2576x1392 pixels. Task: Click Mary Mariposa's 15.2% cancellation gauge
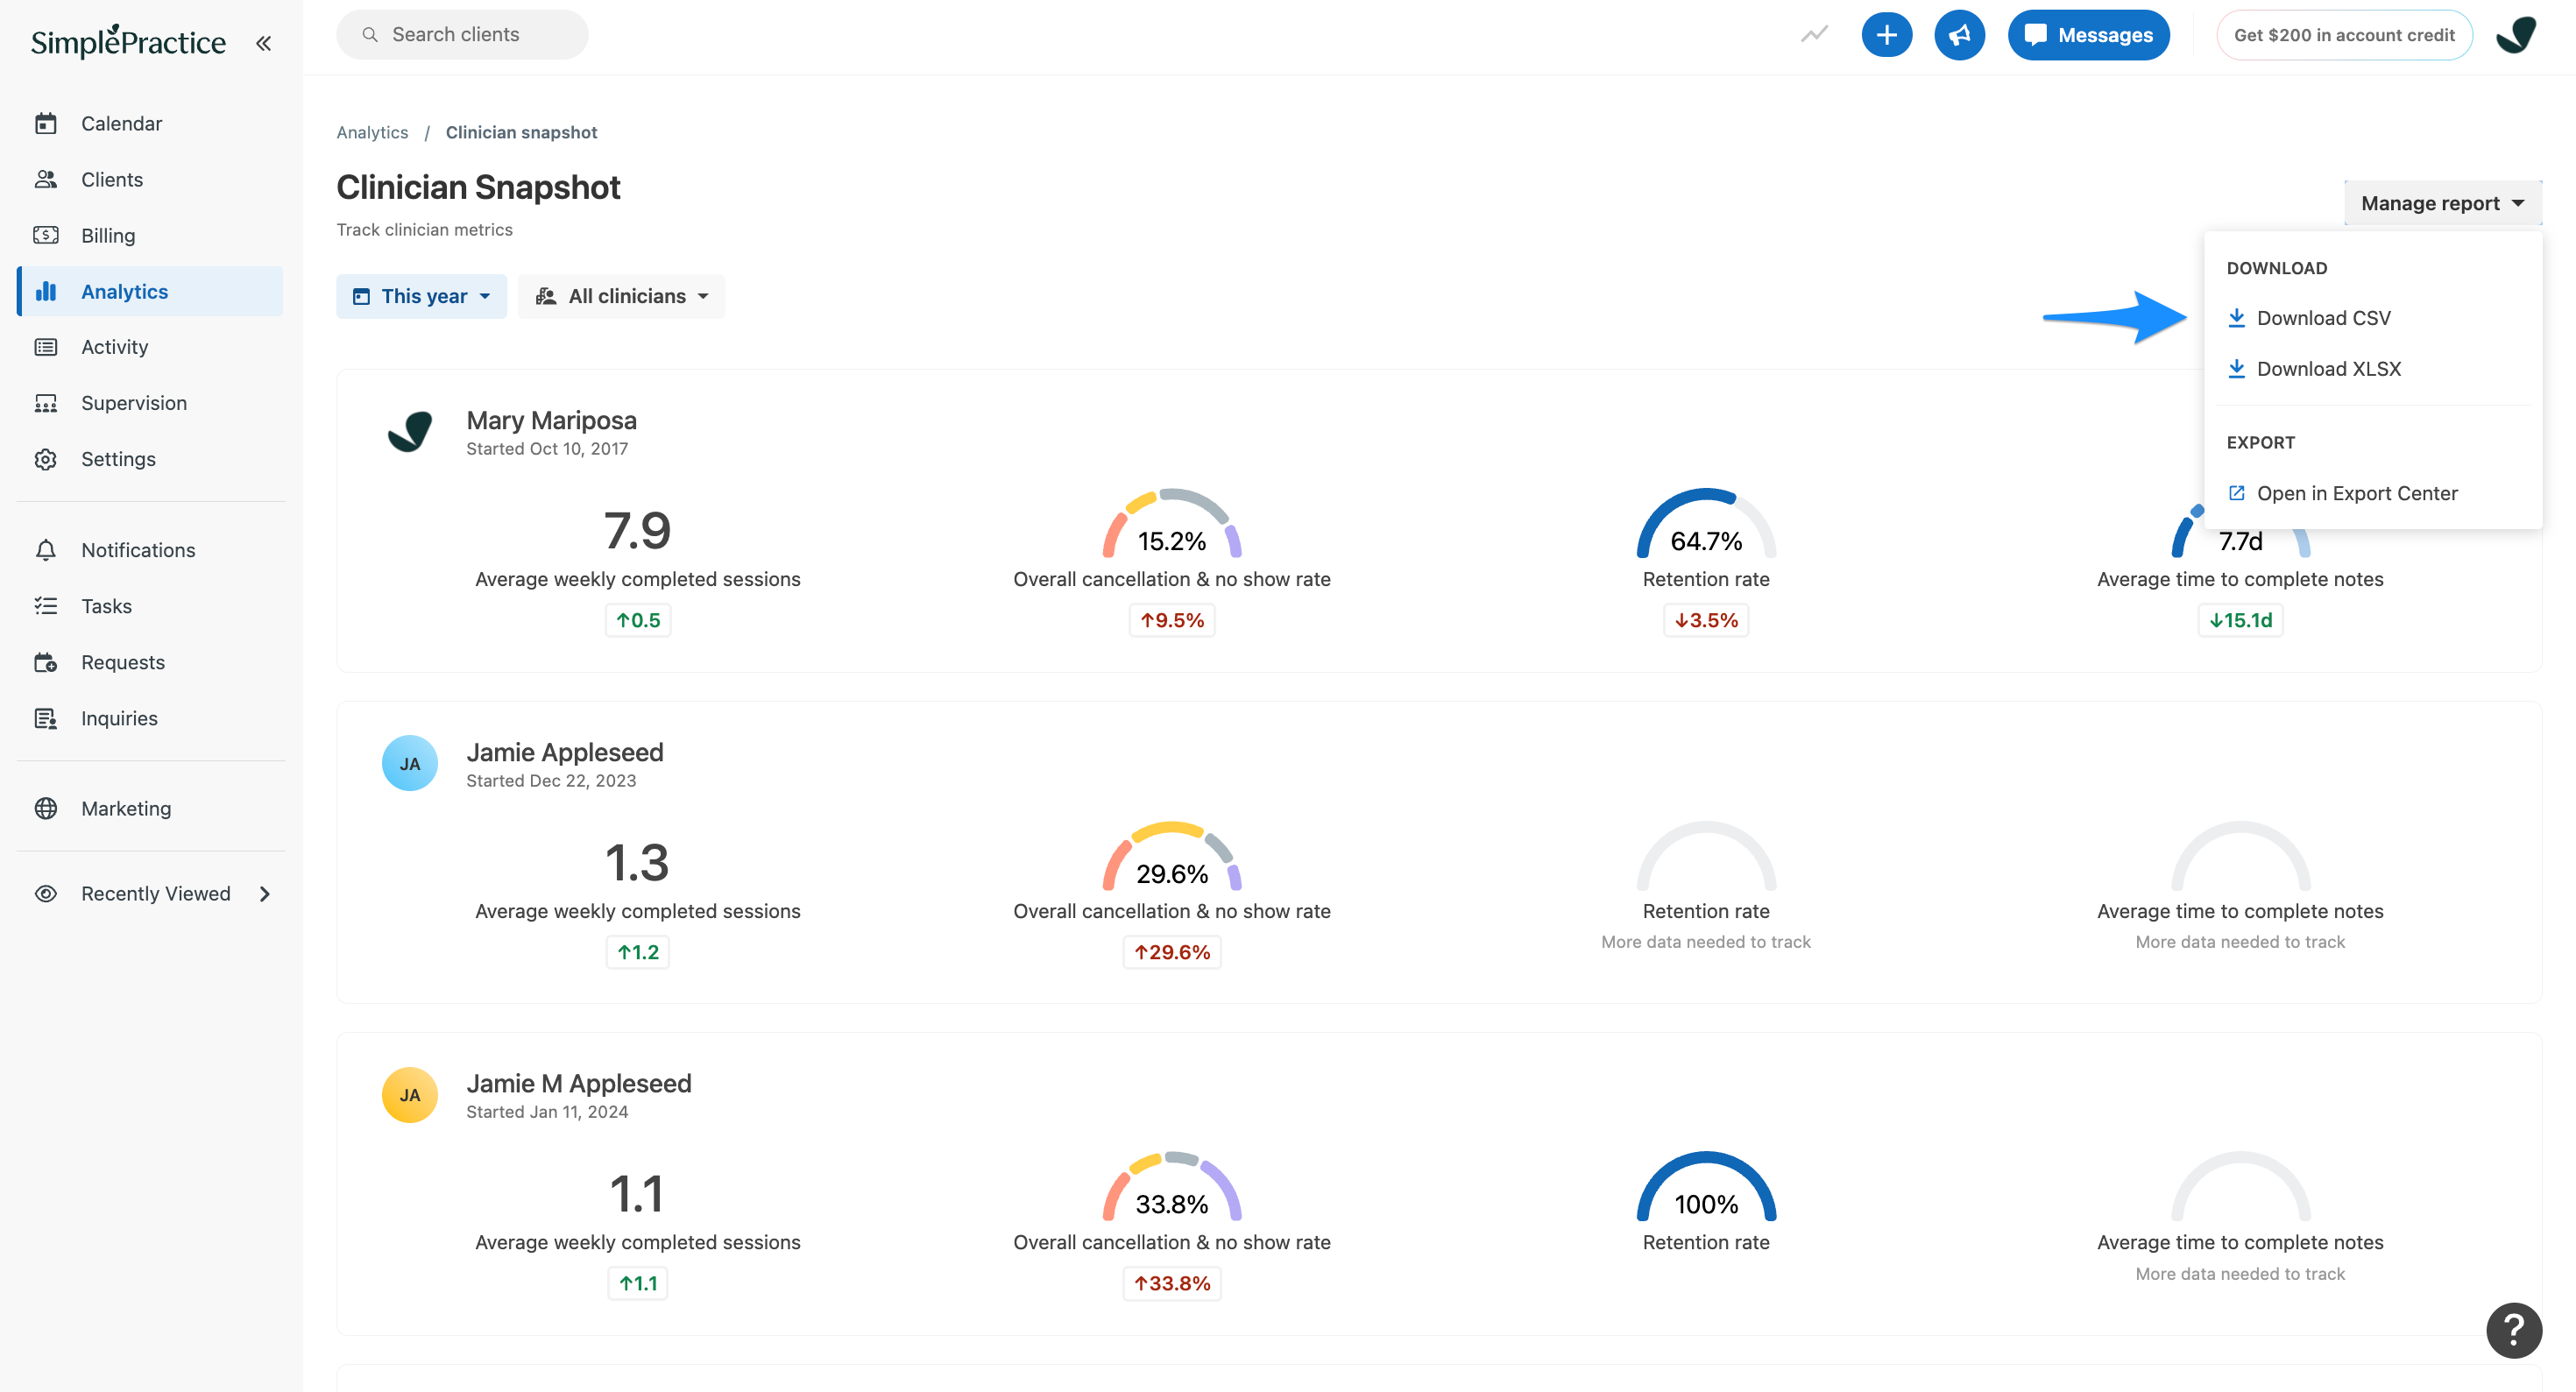(x=1172, y=524)
